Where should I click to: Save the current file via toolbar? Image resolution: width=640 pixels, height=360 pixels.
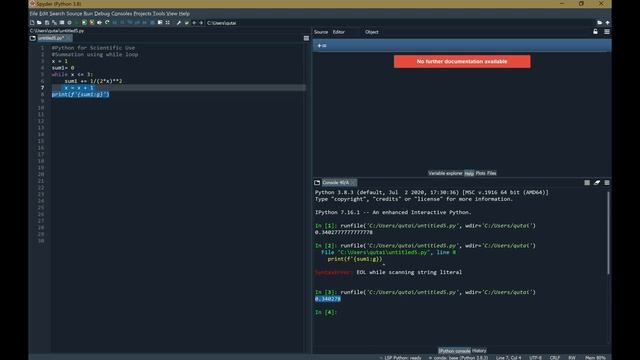pyautogui.click(x=47, y=23)
